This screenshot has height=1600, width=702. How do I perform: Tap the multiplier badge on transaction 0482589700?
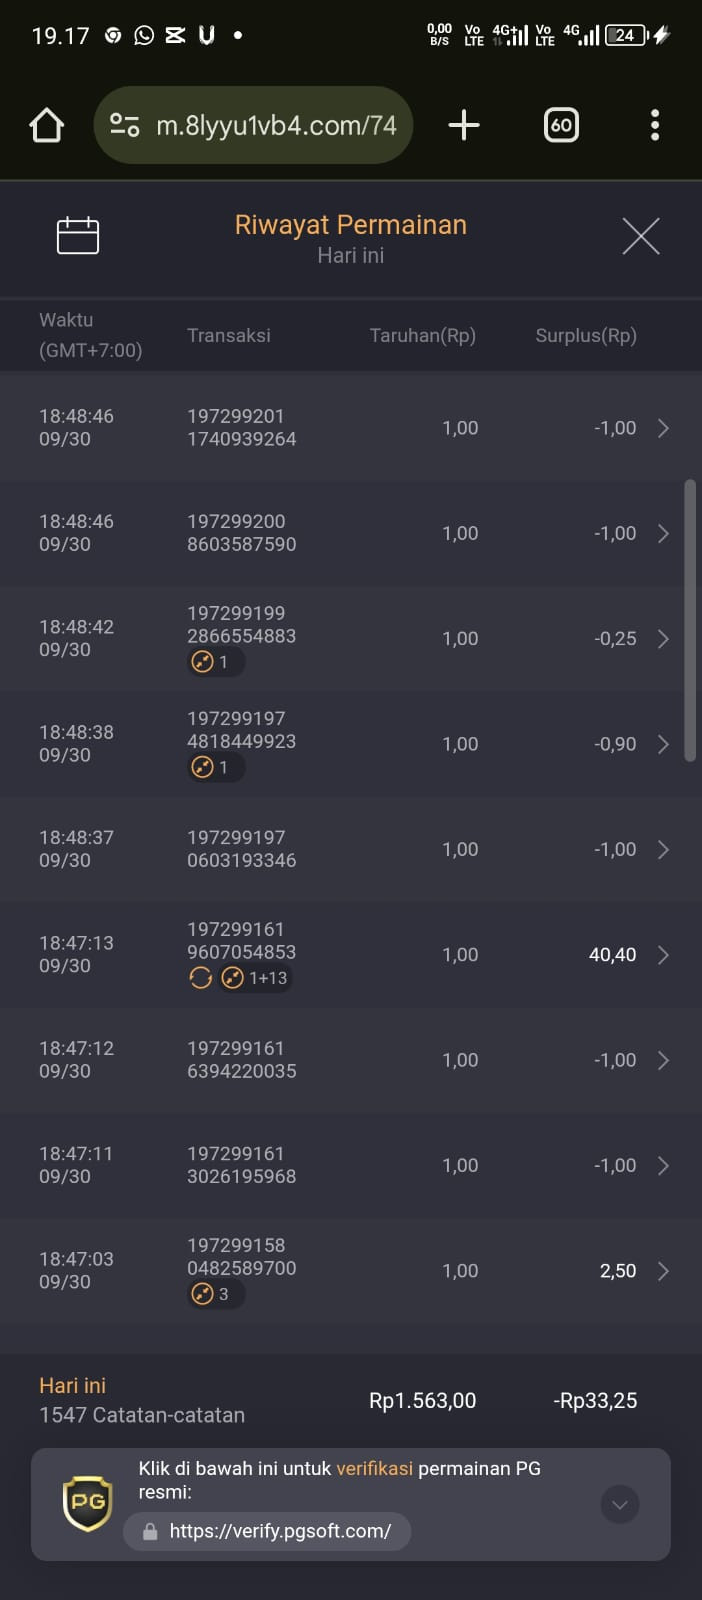coord(215,1294)
